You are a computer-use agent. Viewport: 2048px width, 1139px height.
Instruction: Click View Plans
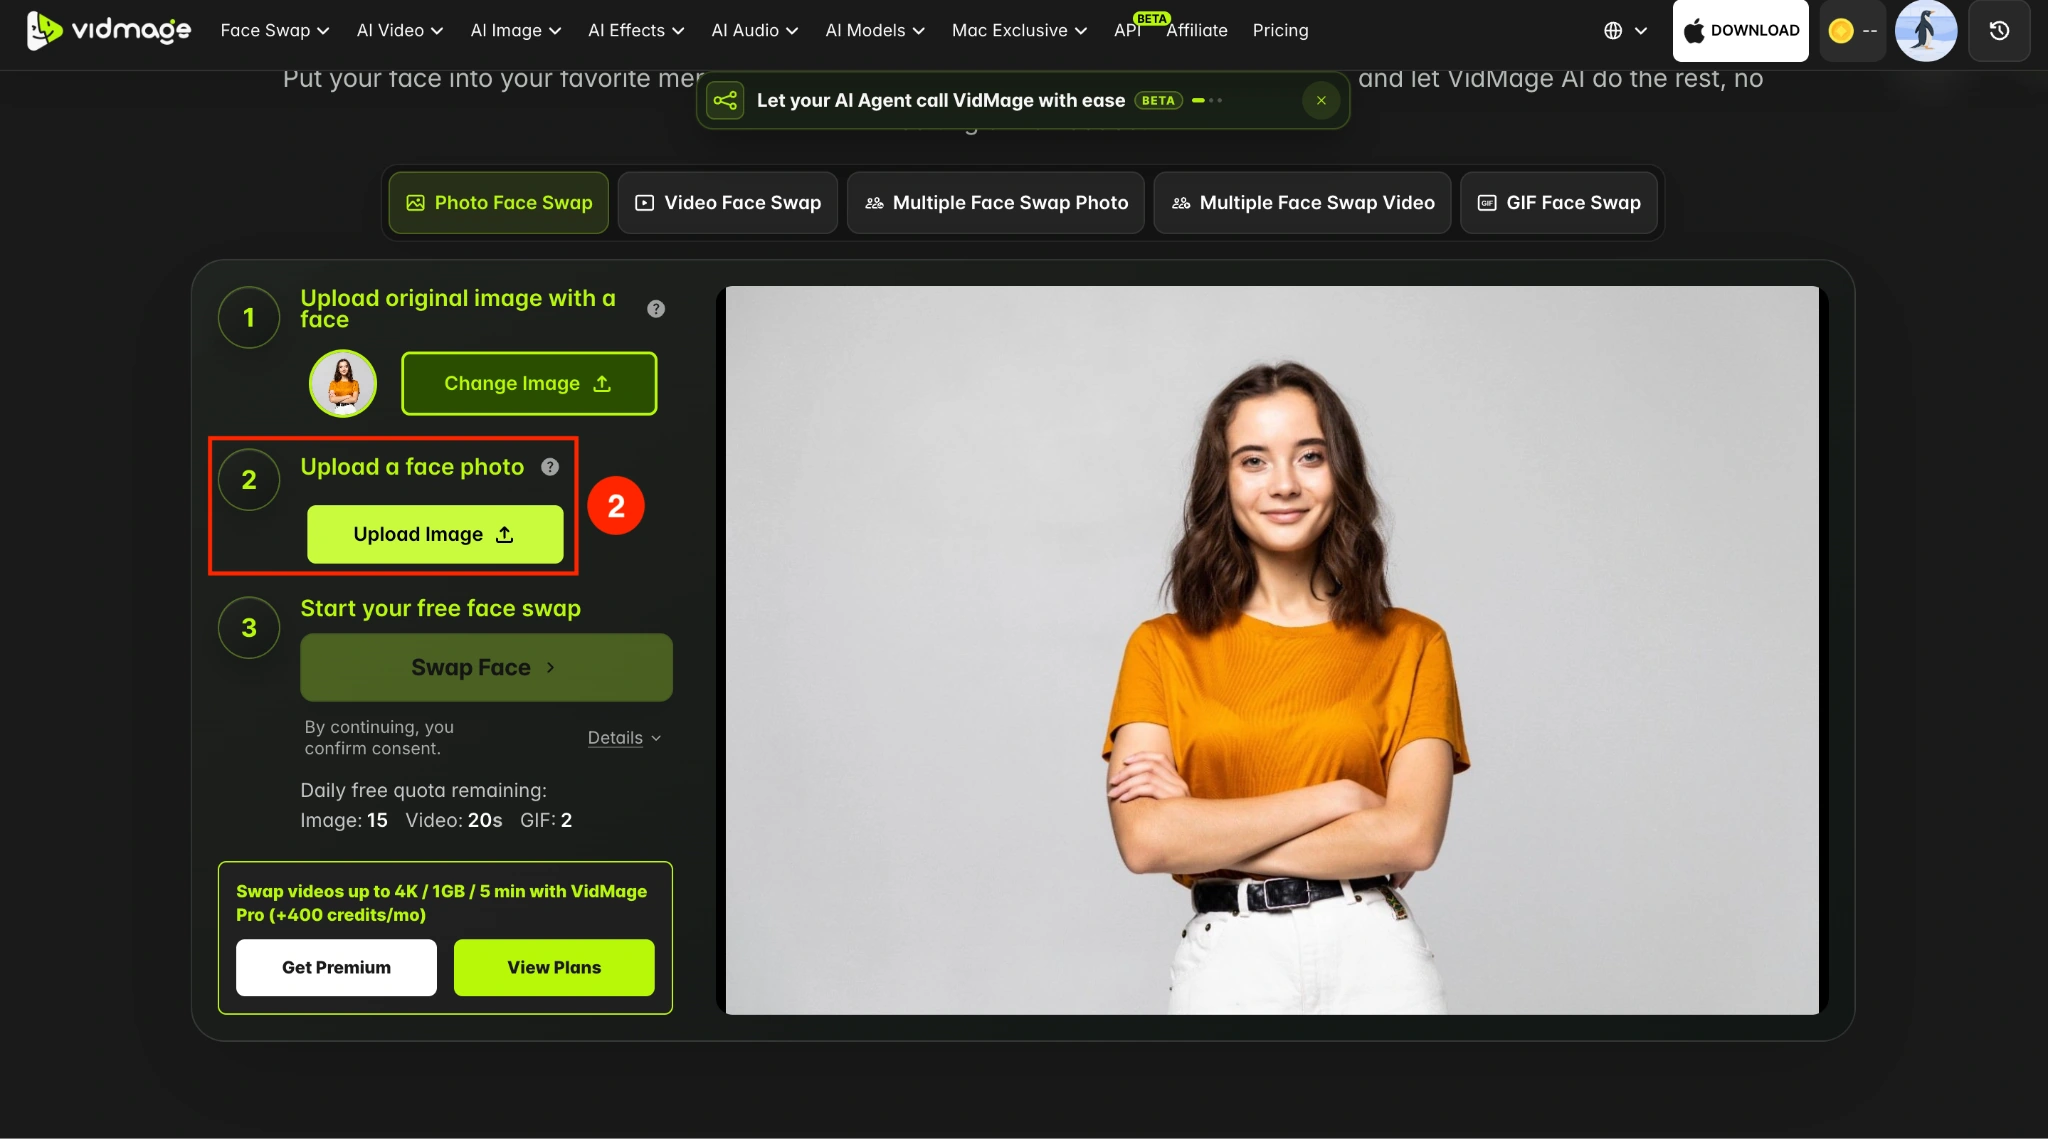(x=554, y=967)
